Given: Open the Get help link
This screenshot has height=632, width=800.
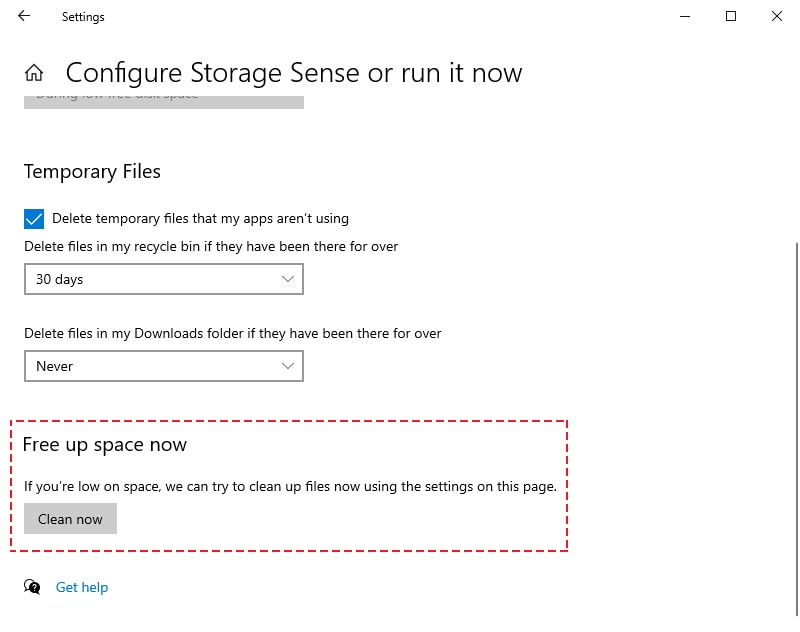Looking at the screenshot, I should coord(81,587).
